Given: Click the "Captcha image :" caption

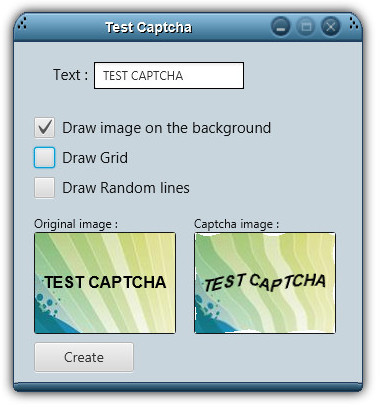Looking at the screenshot, I should 236,224.
